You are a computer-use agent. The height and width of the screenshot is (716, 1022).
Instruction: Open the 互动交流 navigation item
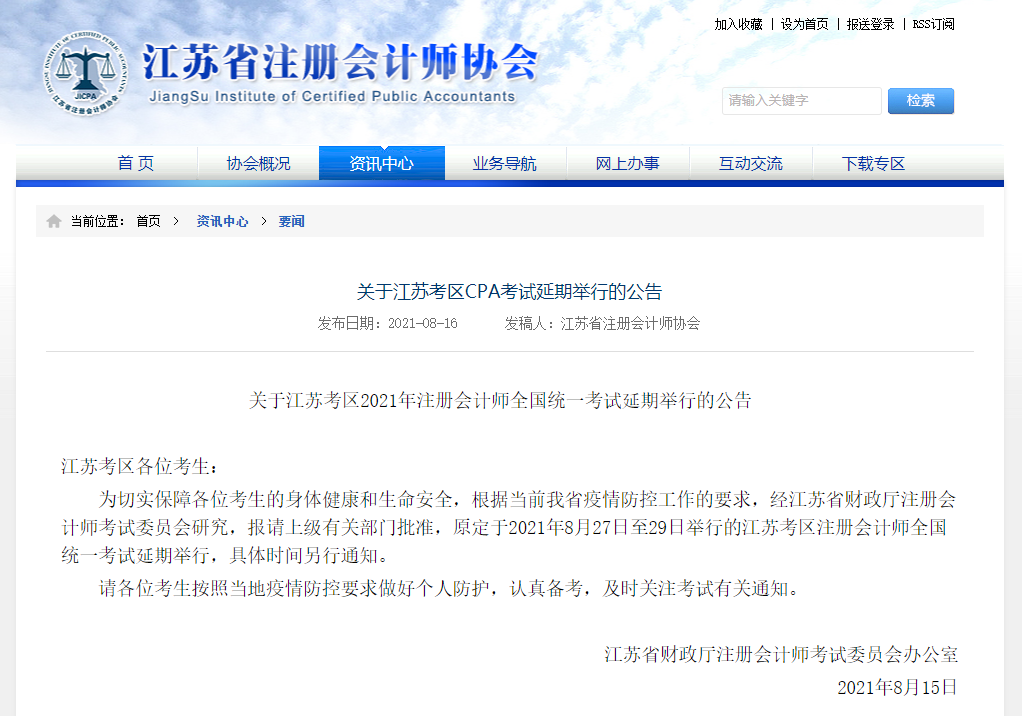(x=750, y=163)
